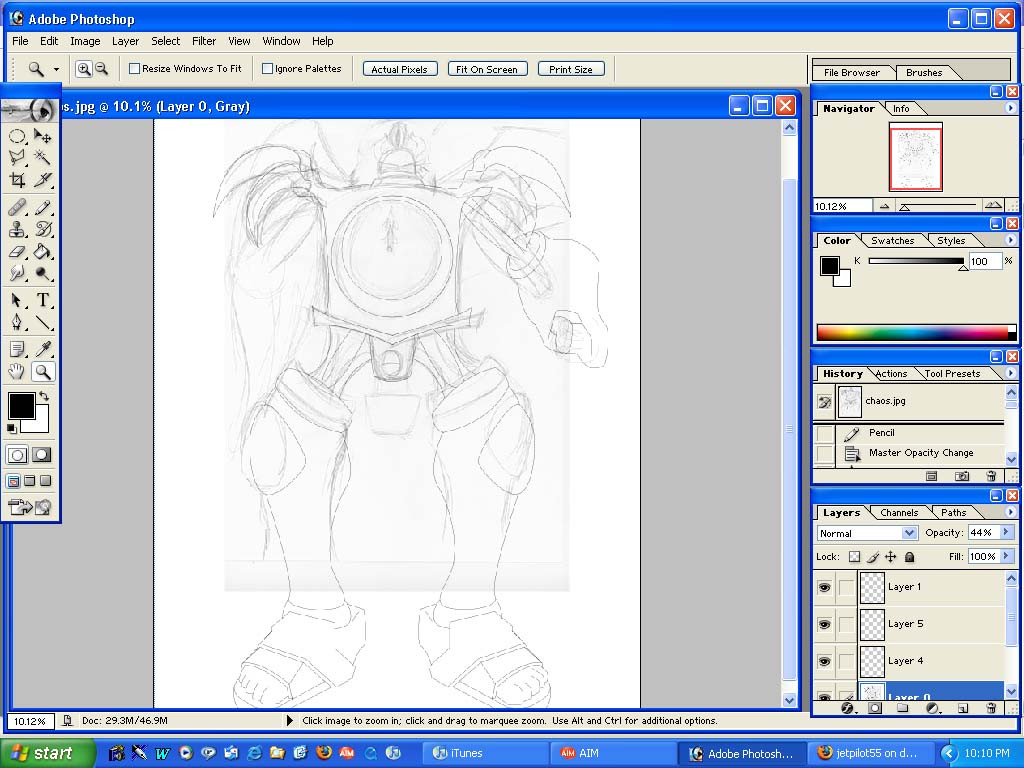Hide Layer 4 using its eye icon

coord(824,662)
